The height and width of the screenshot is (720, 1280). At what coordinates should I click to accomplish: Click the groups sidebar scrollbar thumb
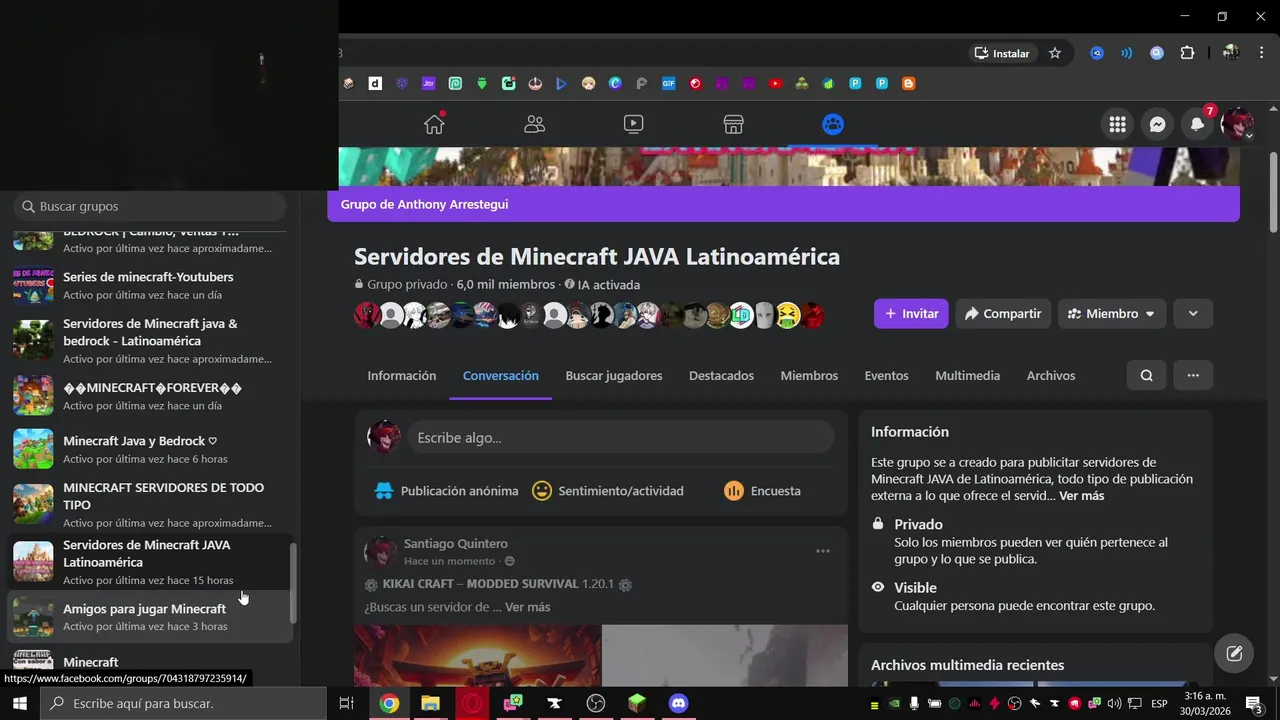pyautogui.click(x=293, y=582)
